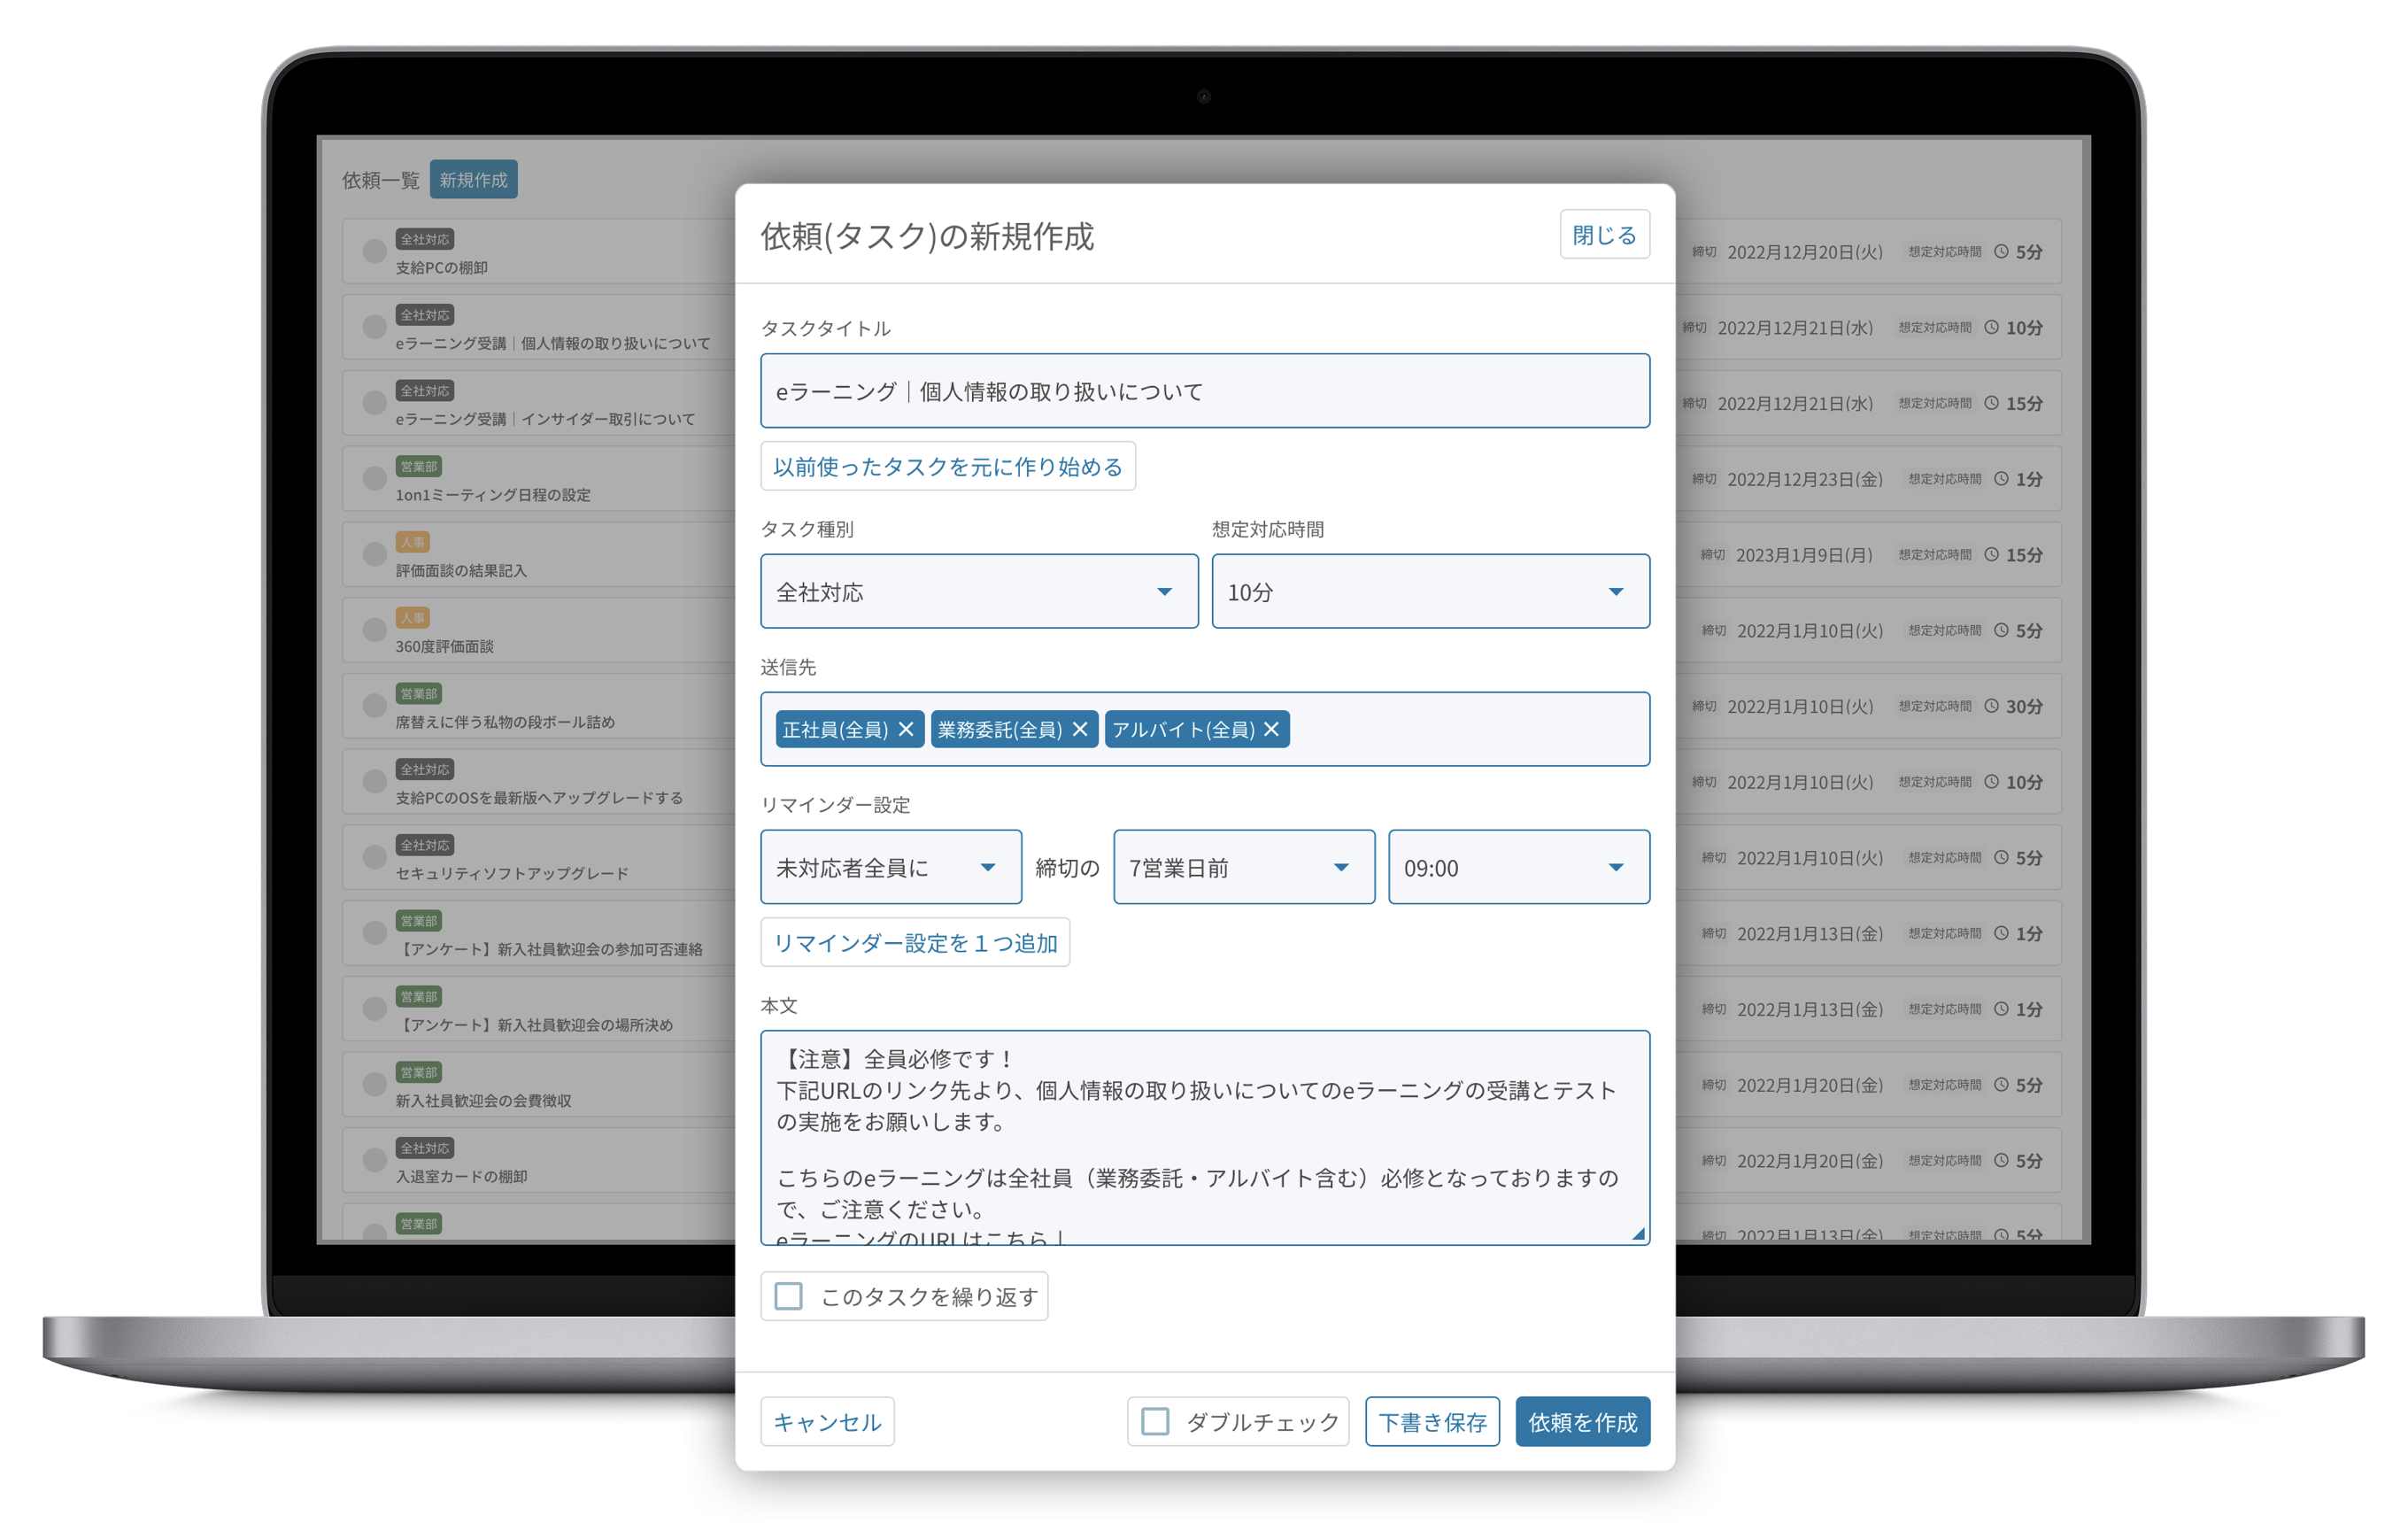
Task: Click the 新規作成 tab button
Action: (x=473, y=180)
